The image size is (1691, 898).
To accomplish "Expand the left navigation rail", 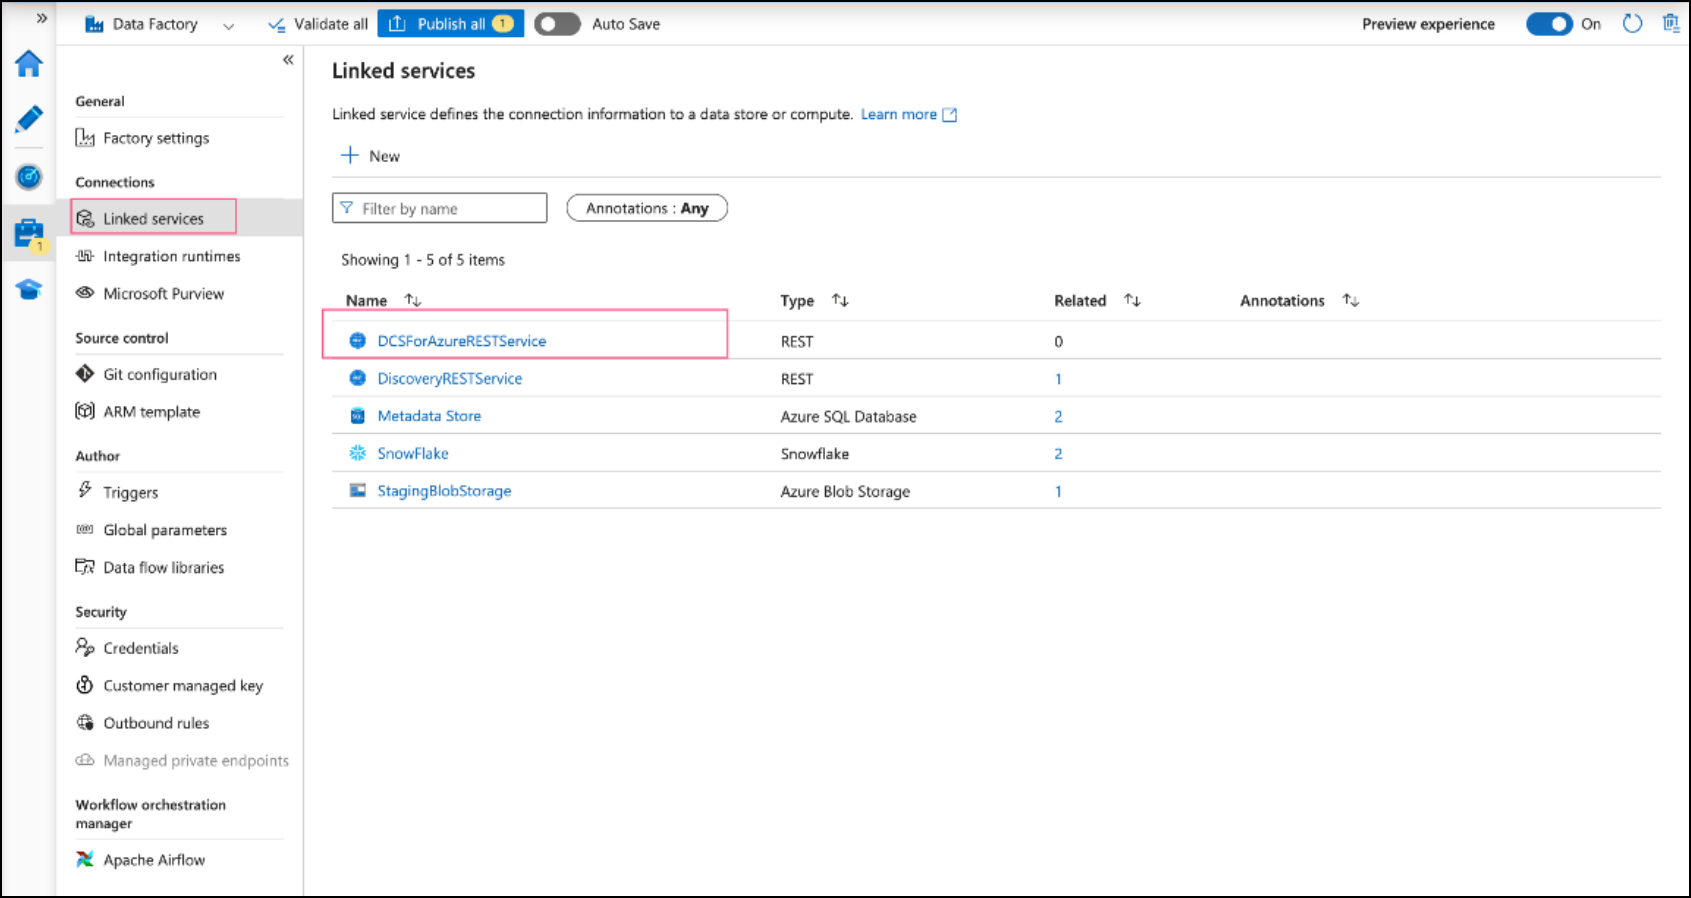I will tap(41, 18).
